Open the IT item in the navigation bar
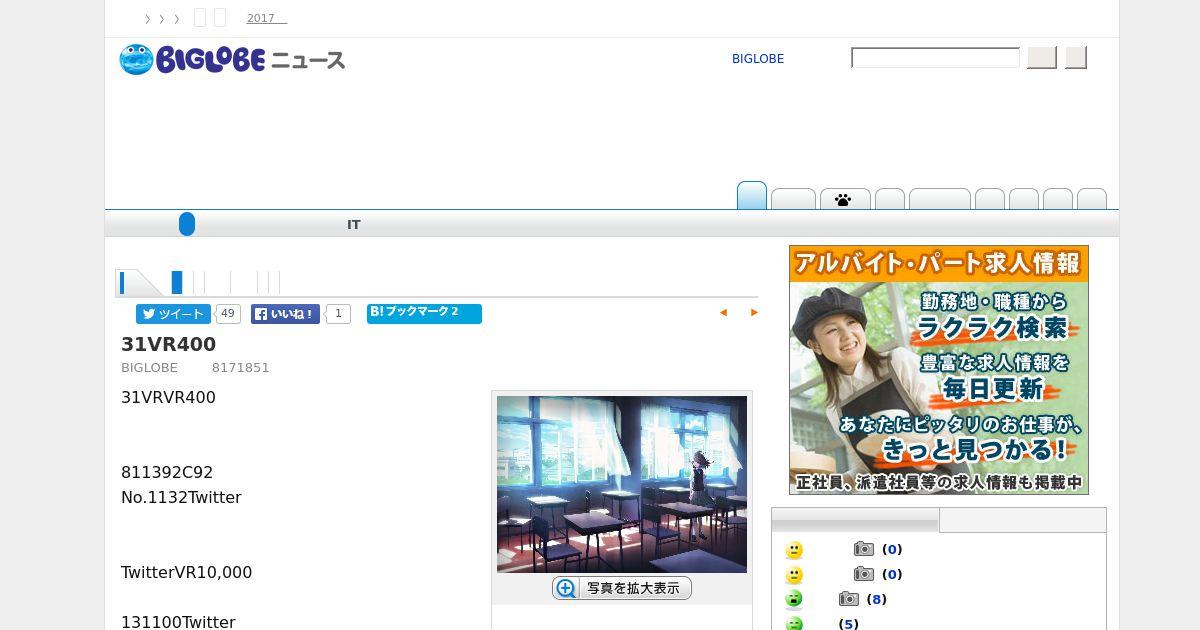The height and width of the screenshot is (630, 1200). [353, 225]
